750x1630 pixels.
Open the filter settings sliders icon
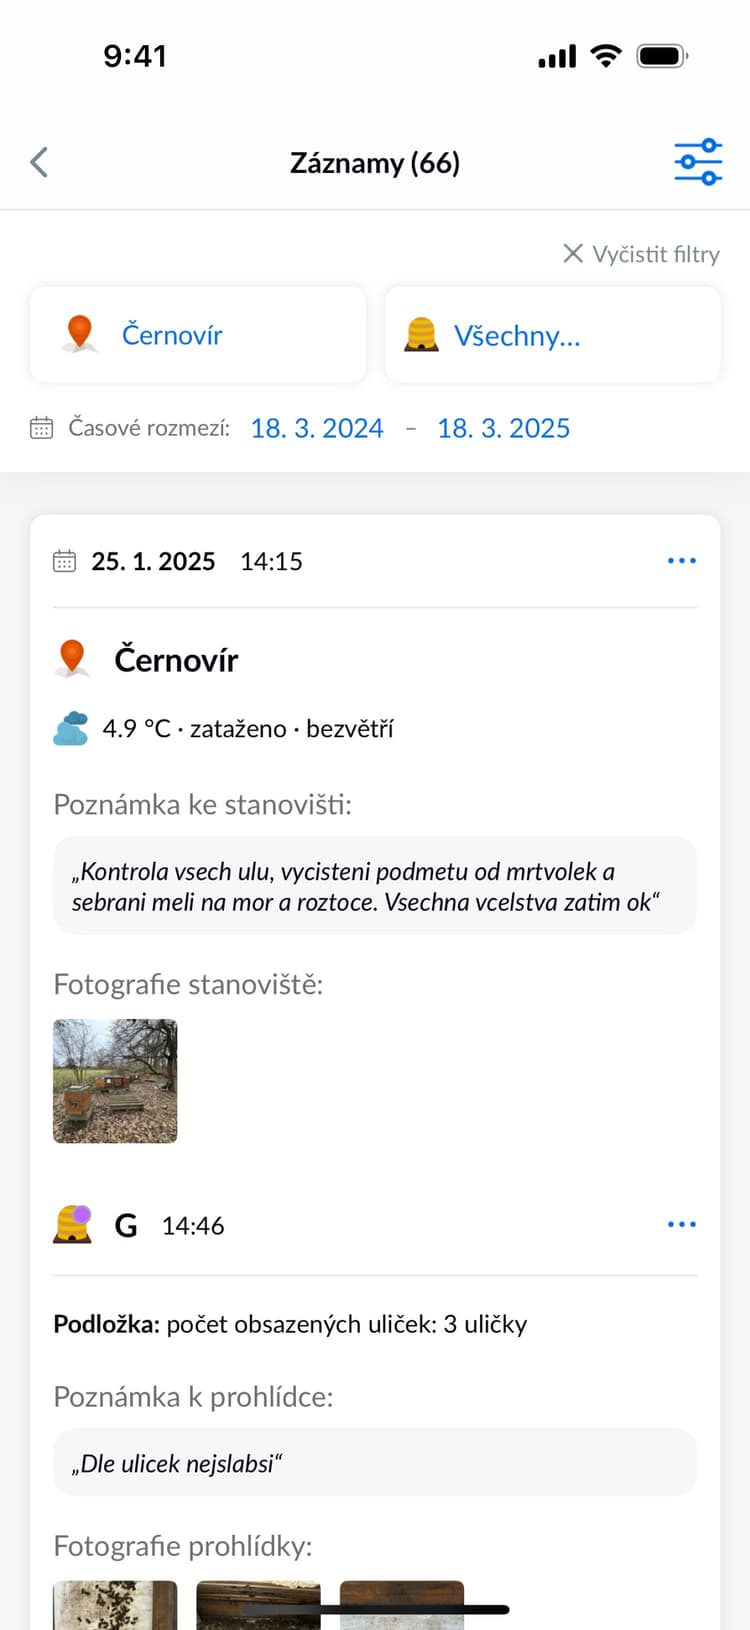[x=697, y=162]
